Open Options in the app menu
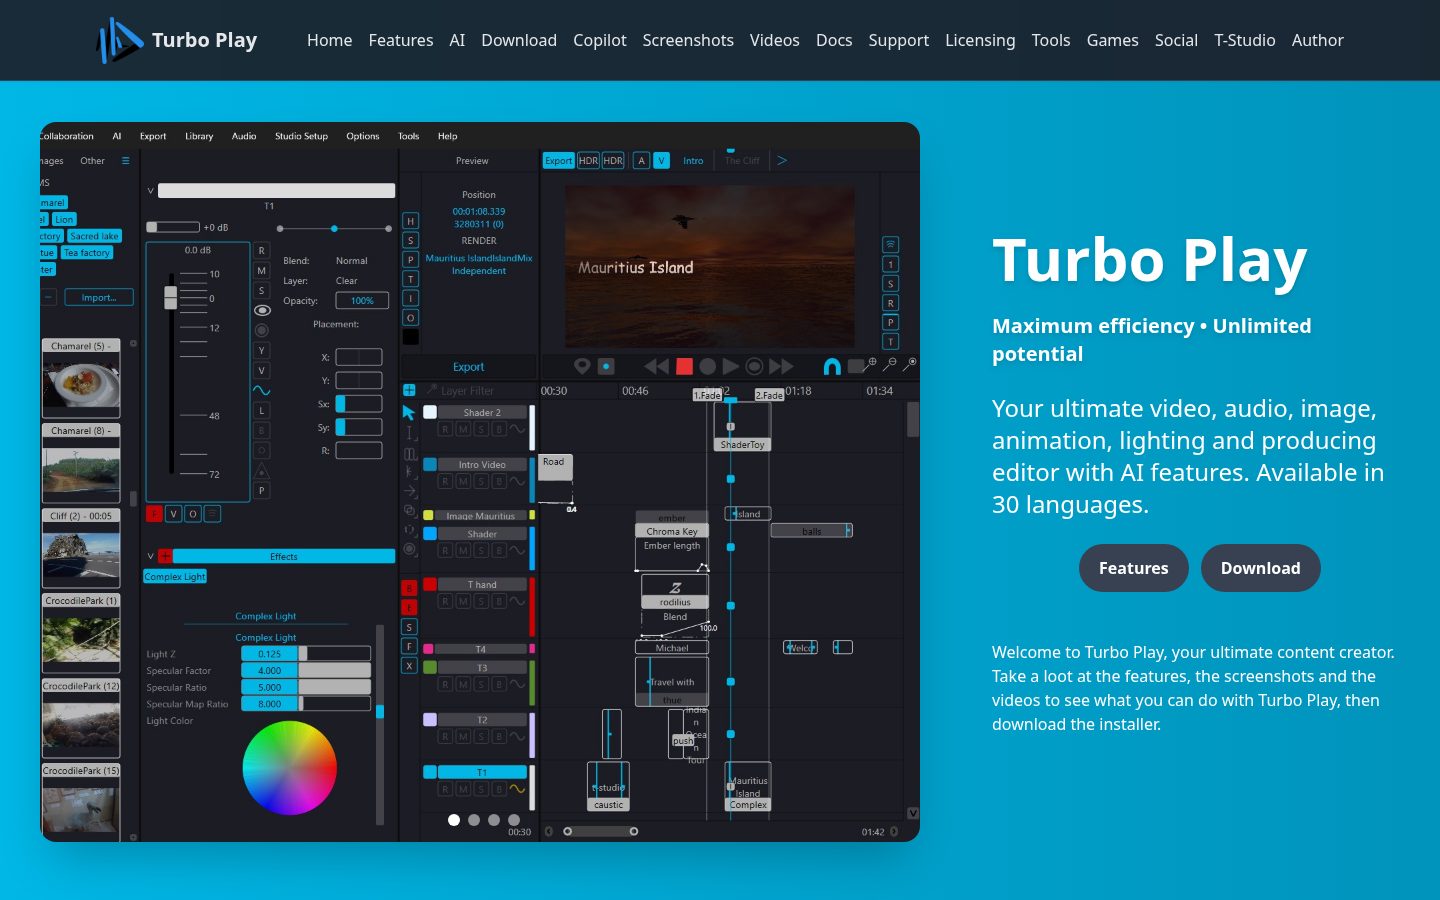Image resolution: width=1440 pixels, height=900 pixels. click(363, 136)
